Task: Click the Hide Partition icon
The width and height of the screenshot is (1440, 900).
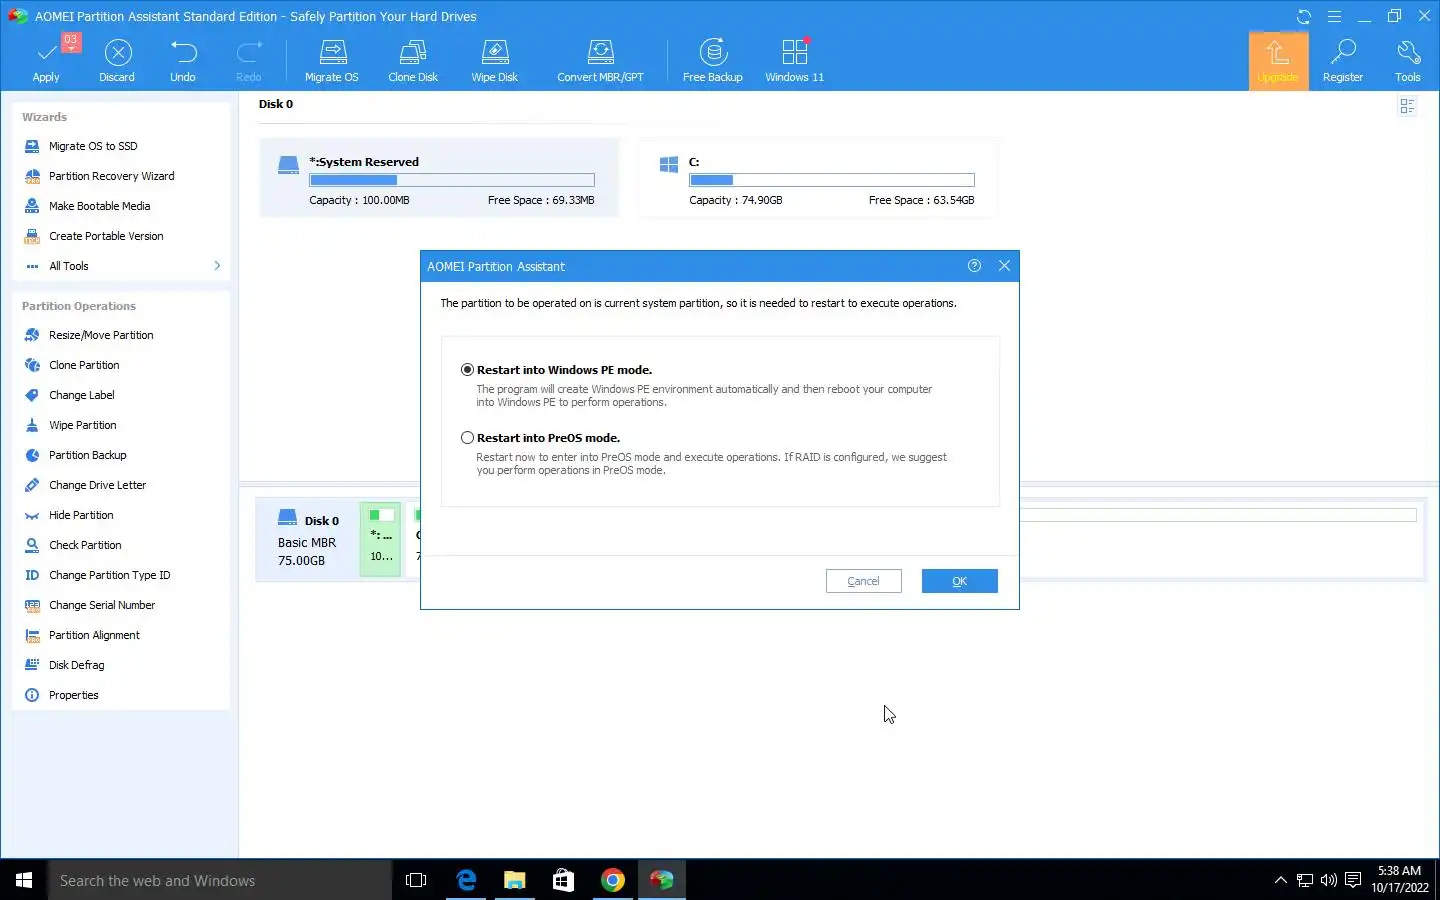Action: [32, 515]
